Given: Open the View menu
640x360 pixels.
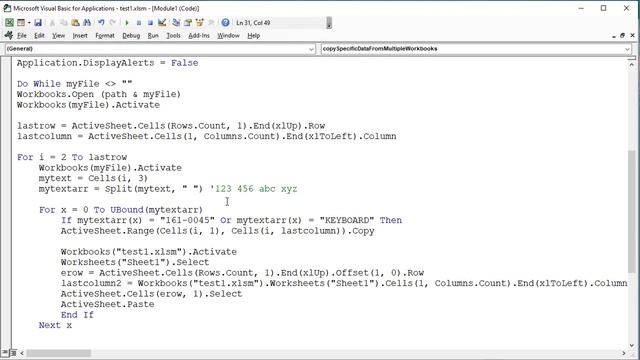Looking at the screenshot, I should coord(58,36).
